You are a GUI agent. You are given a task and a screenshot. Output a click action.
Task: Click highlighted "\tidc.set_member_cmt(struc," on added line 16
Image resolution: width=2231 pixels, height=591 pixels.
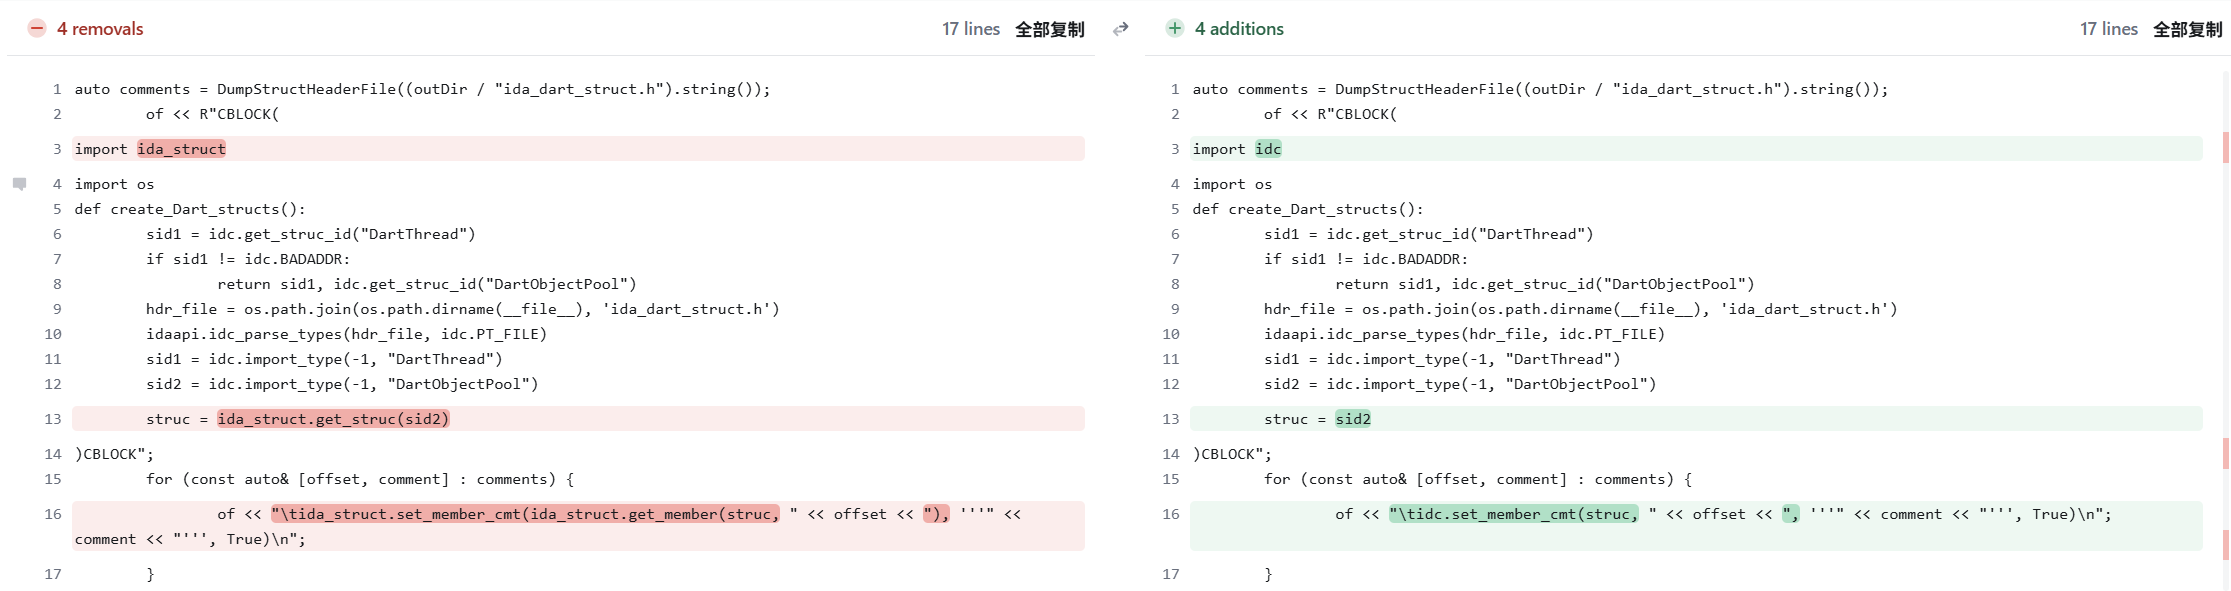(x=1513, y=514)
